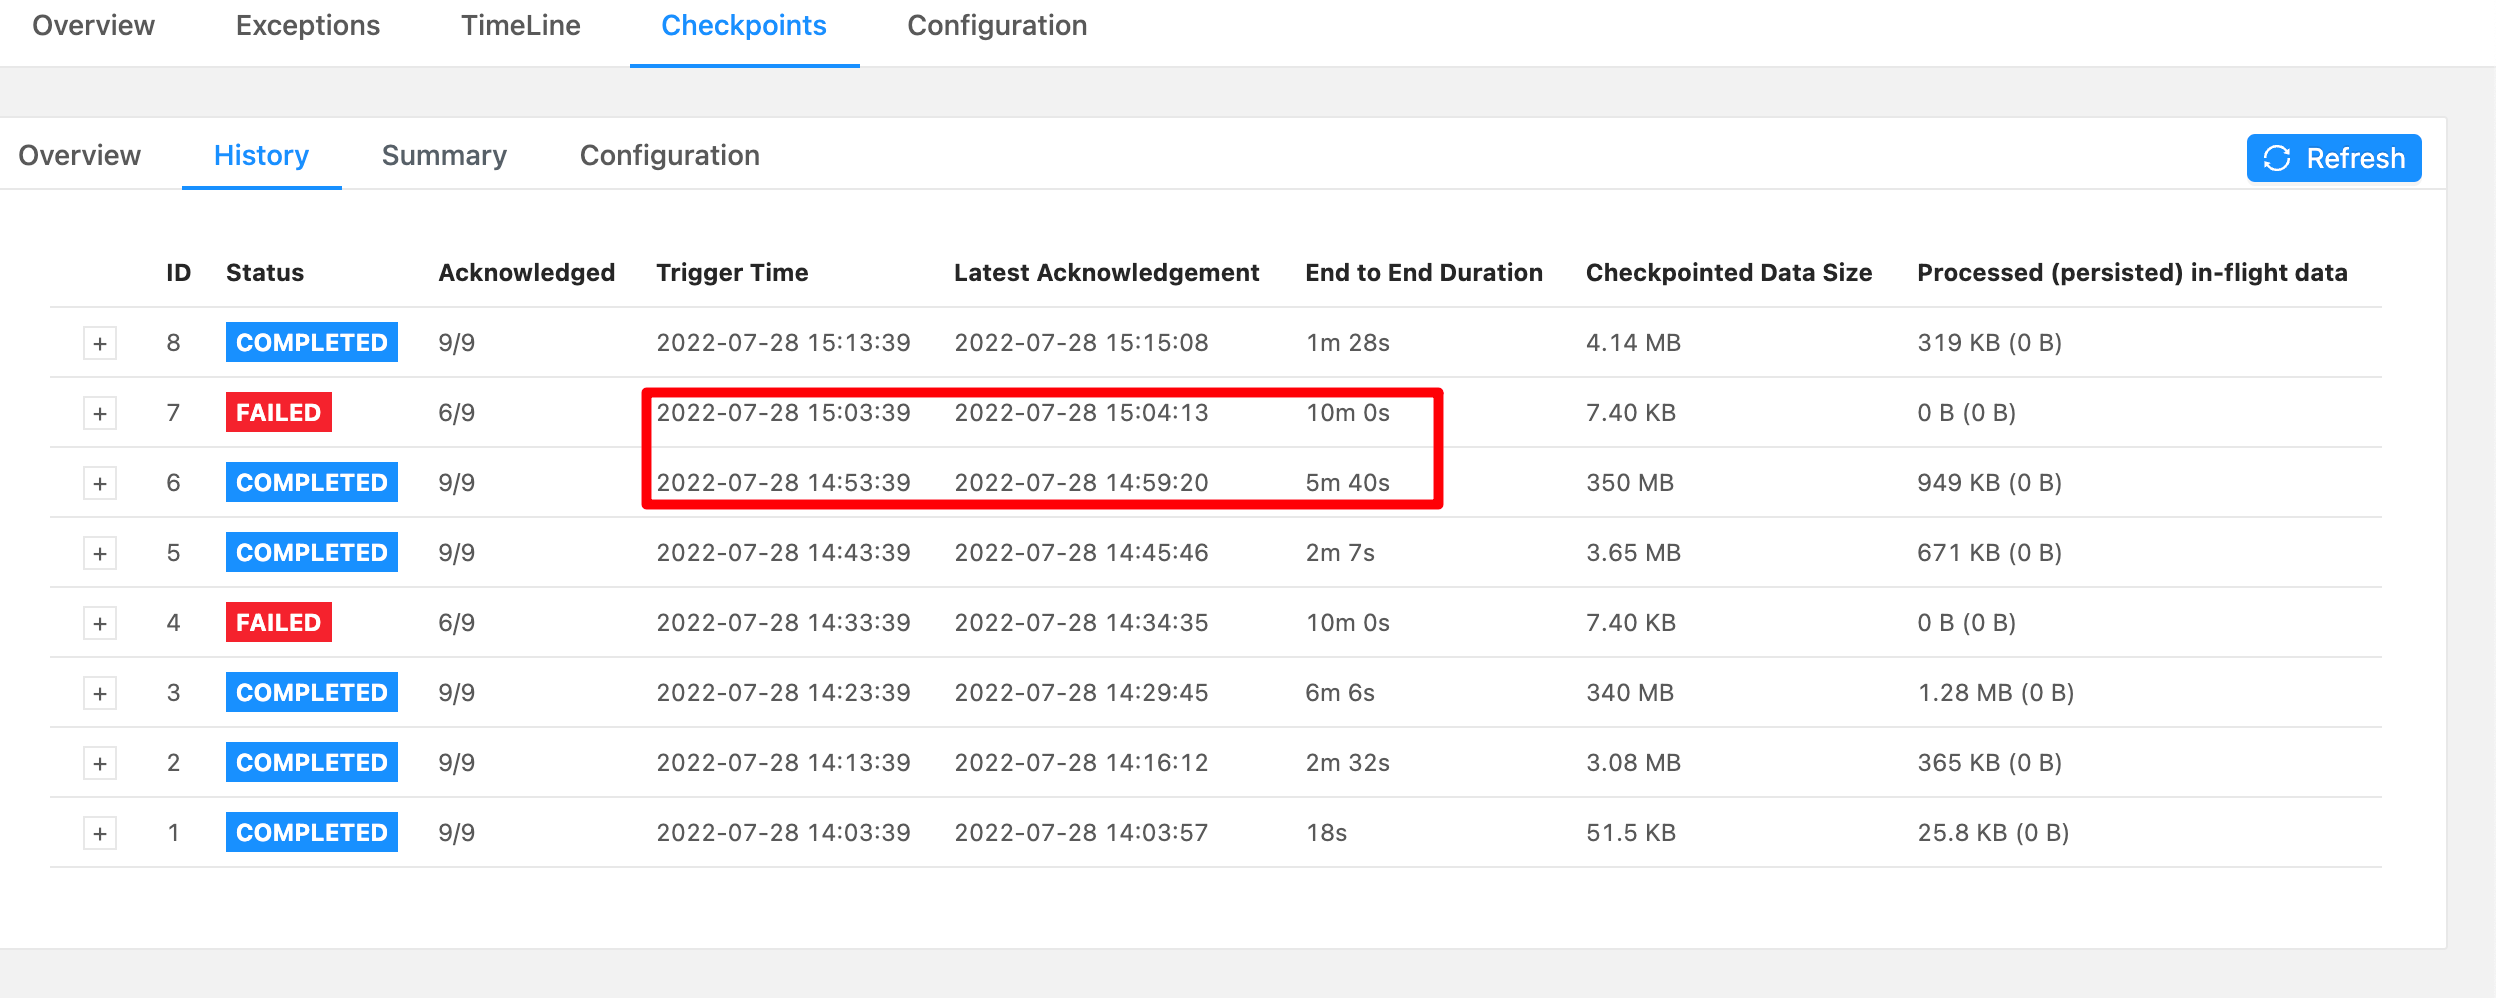Click trigger time 2022-07-28 14:43:39
The width and height of the screenshot is (2496, 998).
pos(783,553)
